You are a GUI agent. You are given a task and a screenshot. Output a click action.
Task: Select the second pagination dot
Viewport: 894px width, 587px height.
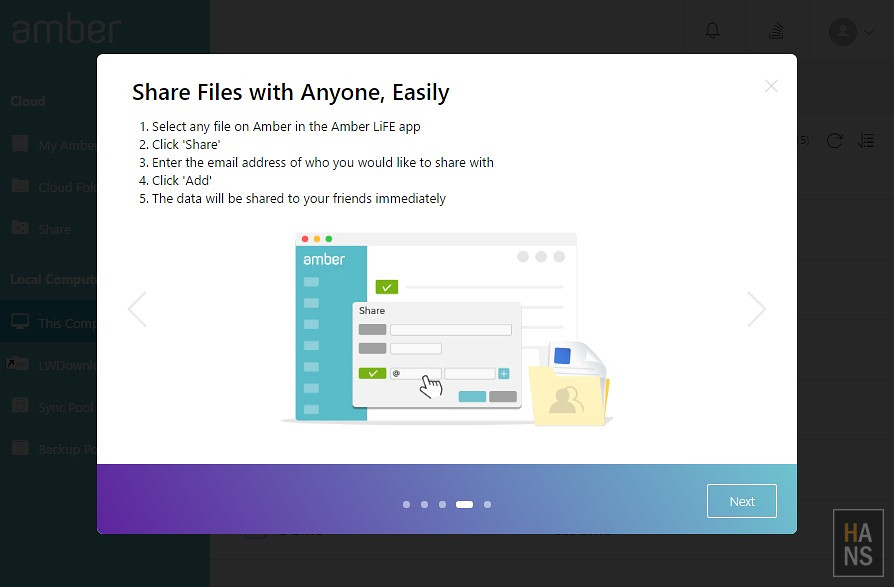pos(424,504)
